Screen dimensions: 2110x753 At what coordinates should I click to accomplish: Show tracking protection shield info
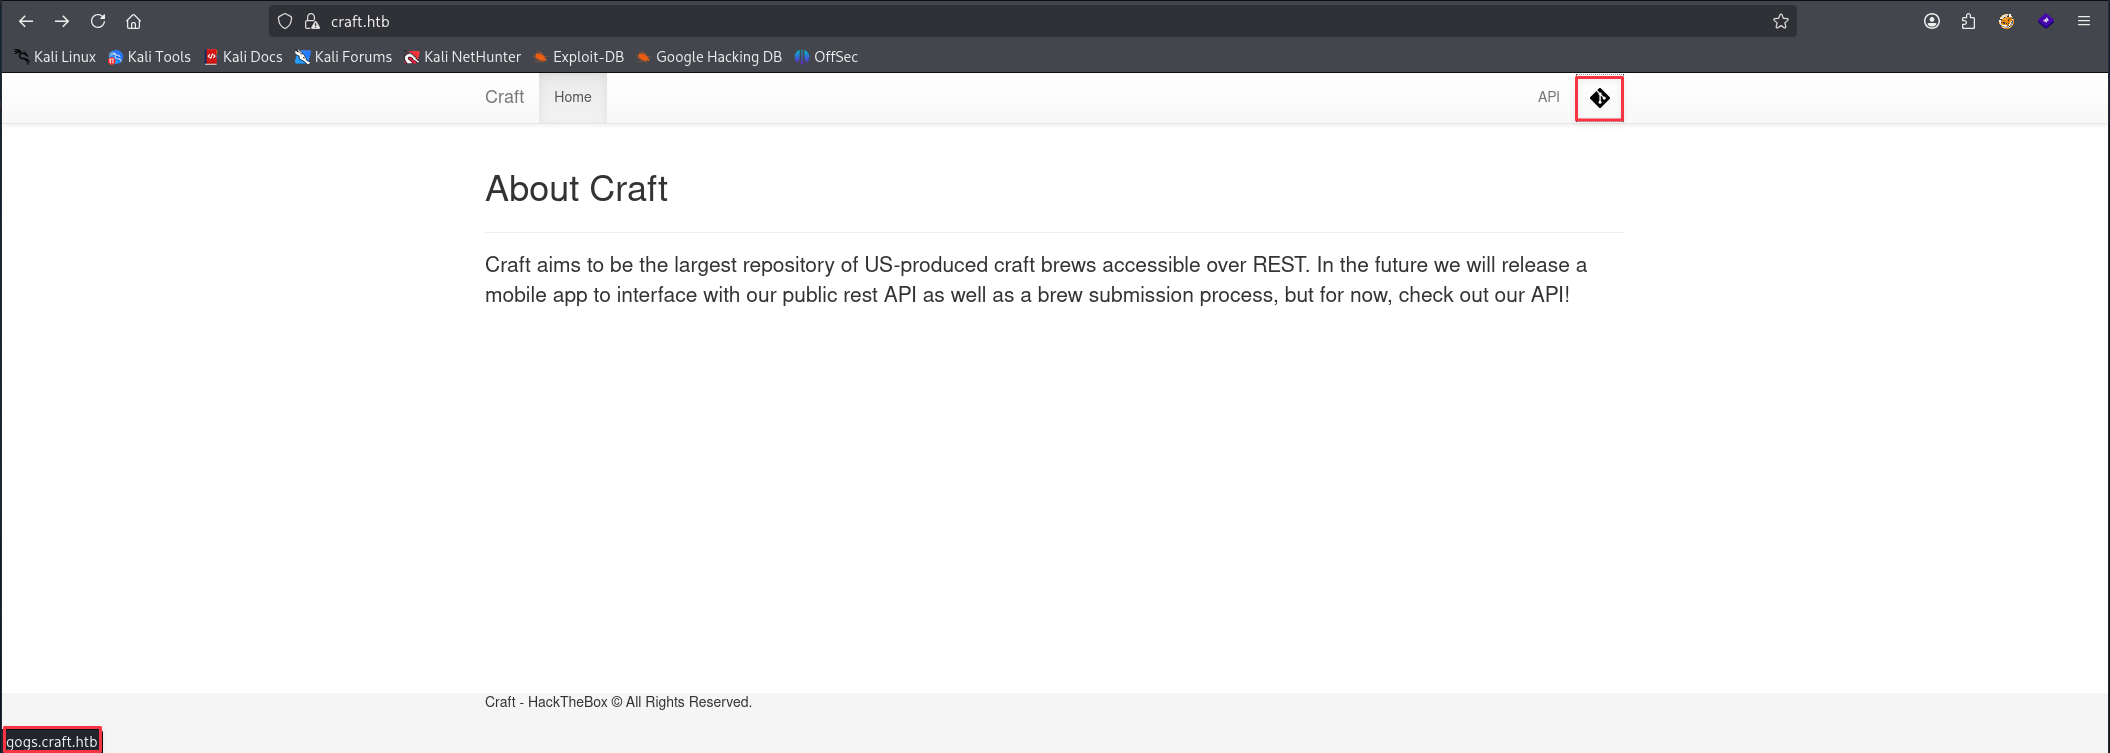coord(285,21)
